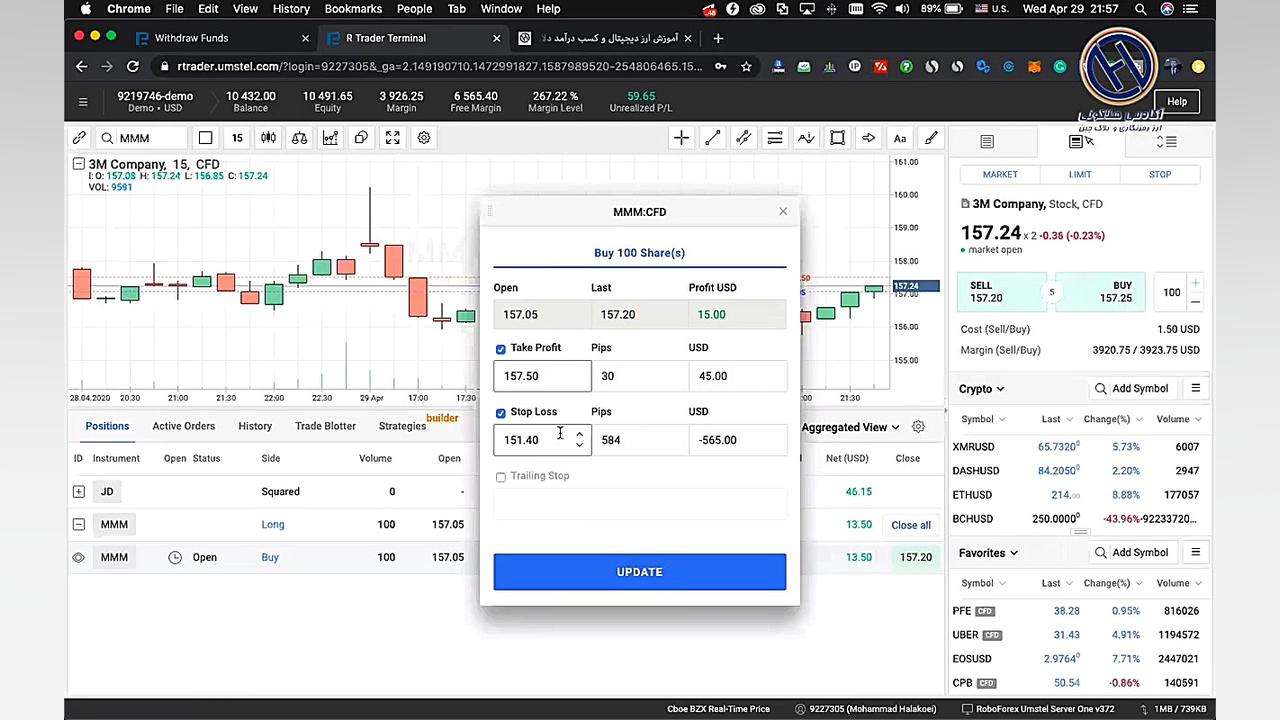Select the crosshair cursor tool

point(681,138)
